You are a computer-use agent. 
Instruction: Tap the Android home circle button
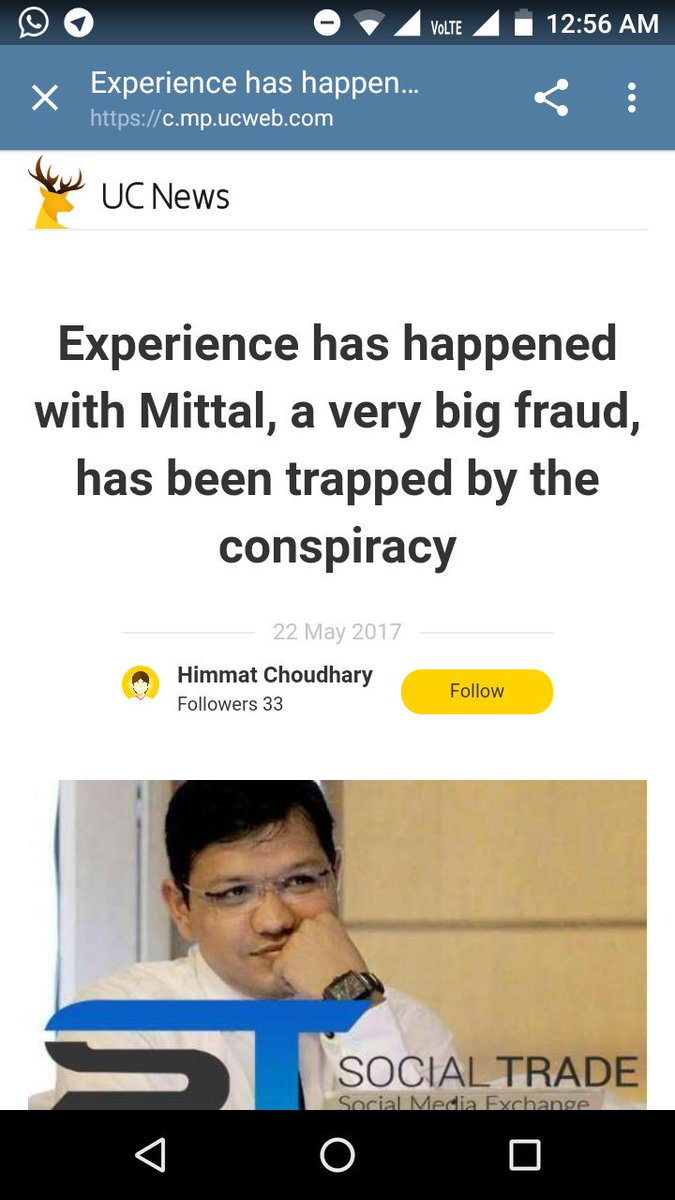pyautogui.click(x=337, y=1155)
